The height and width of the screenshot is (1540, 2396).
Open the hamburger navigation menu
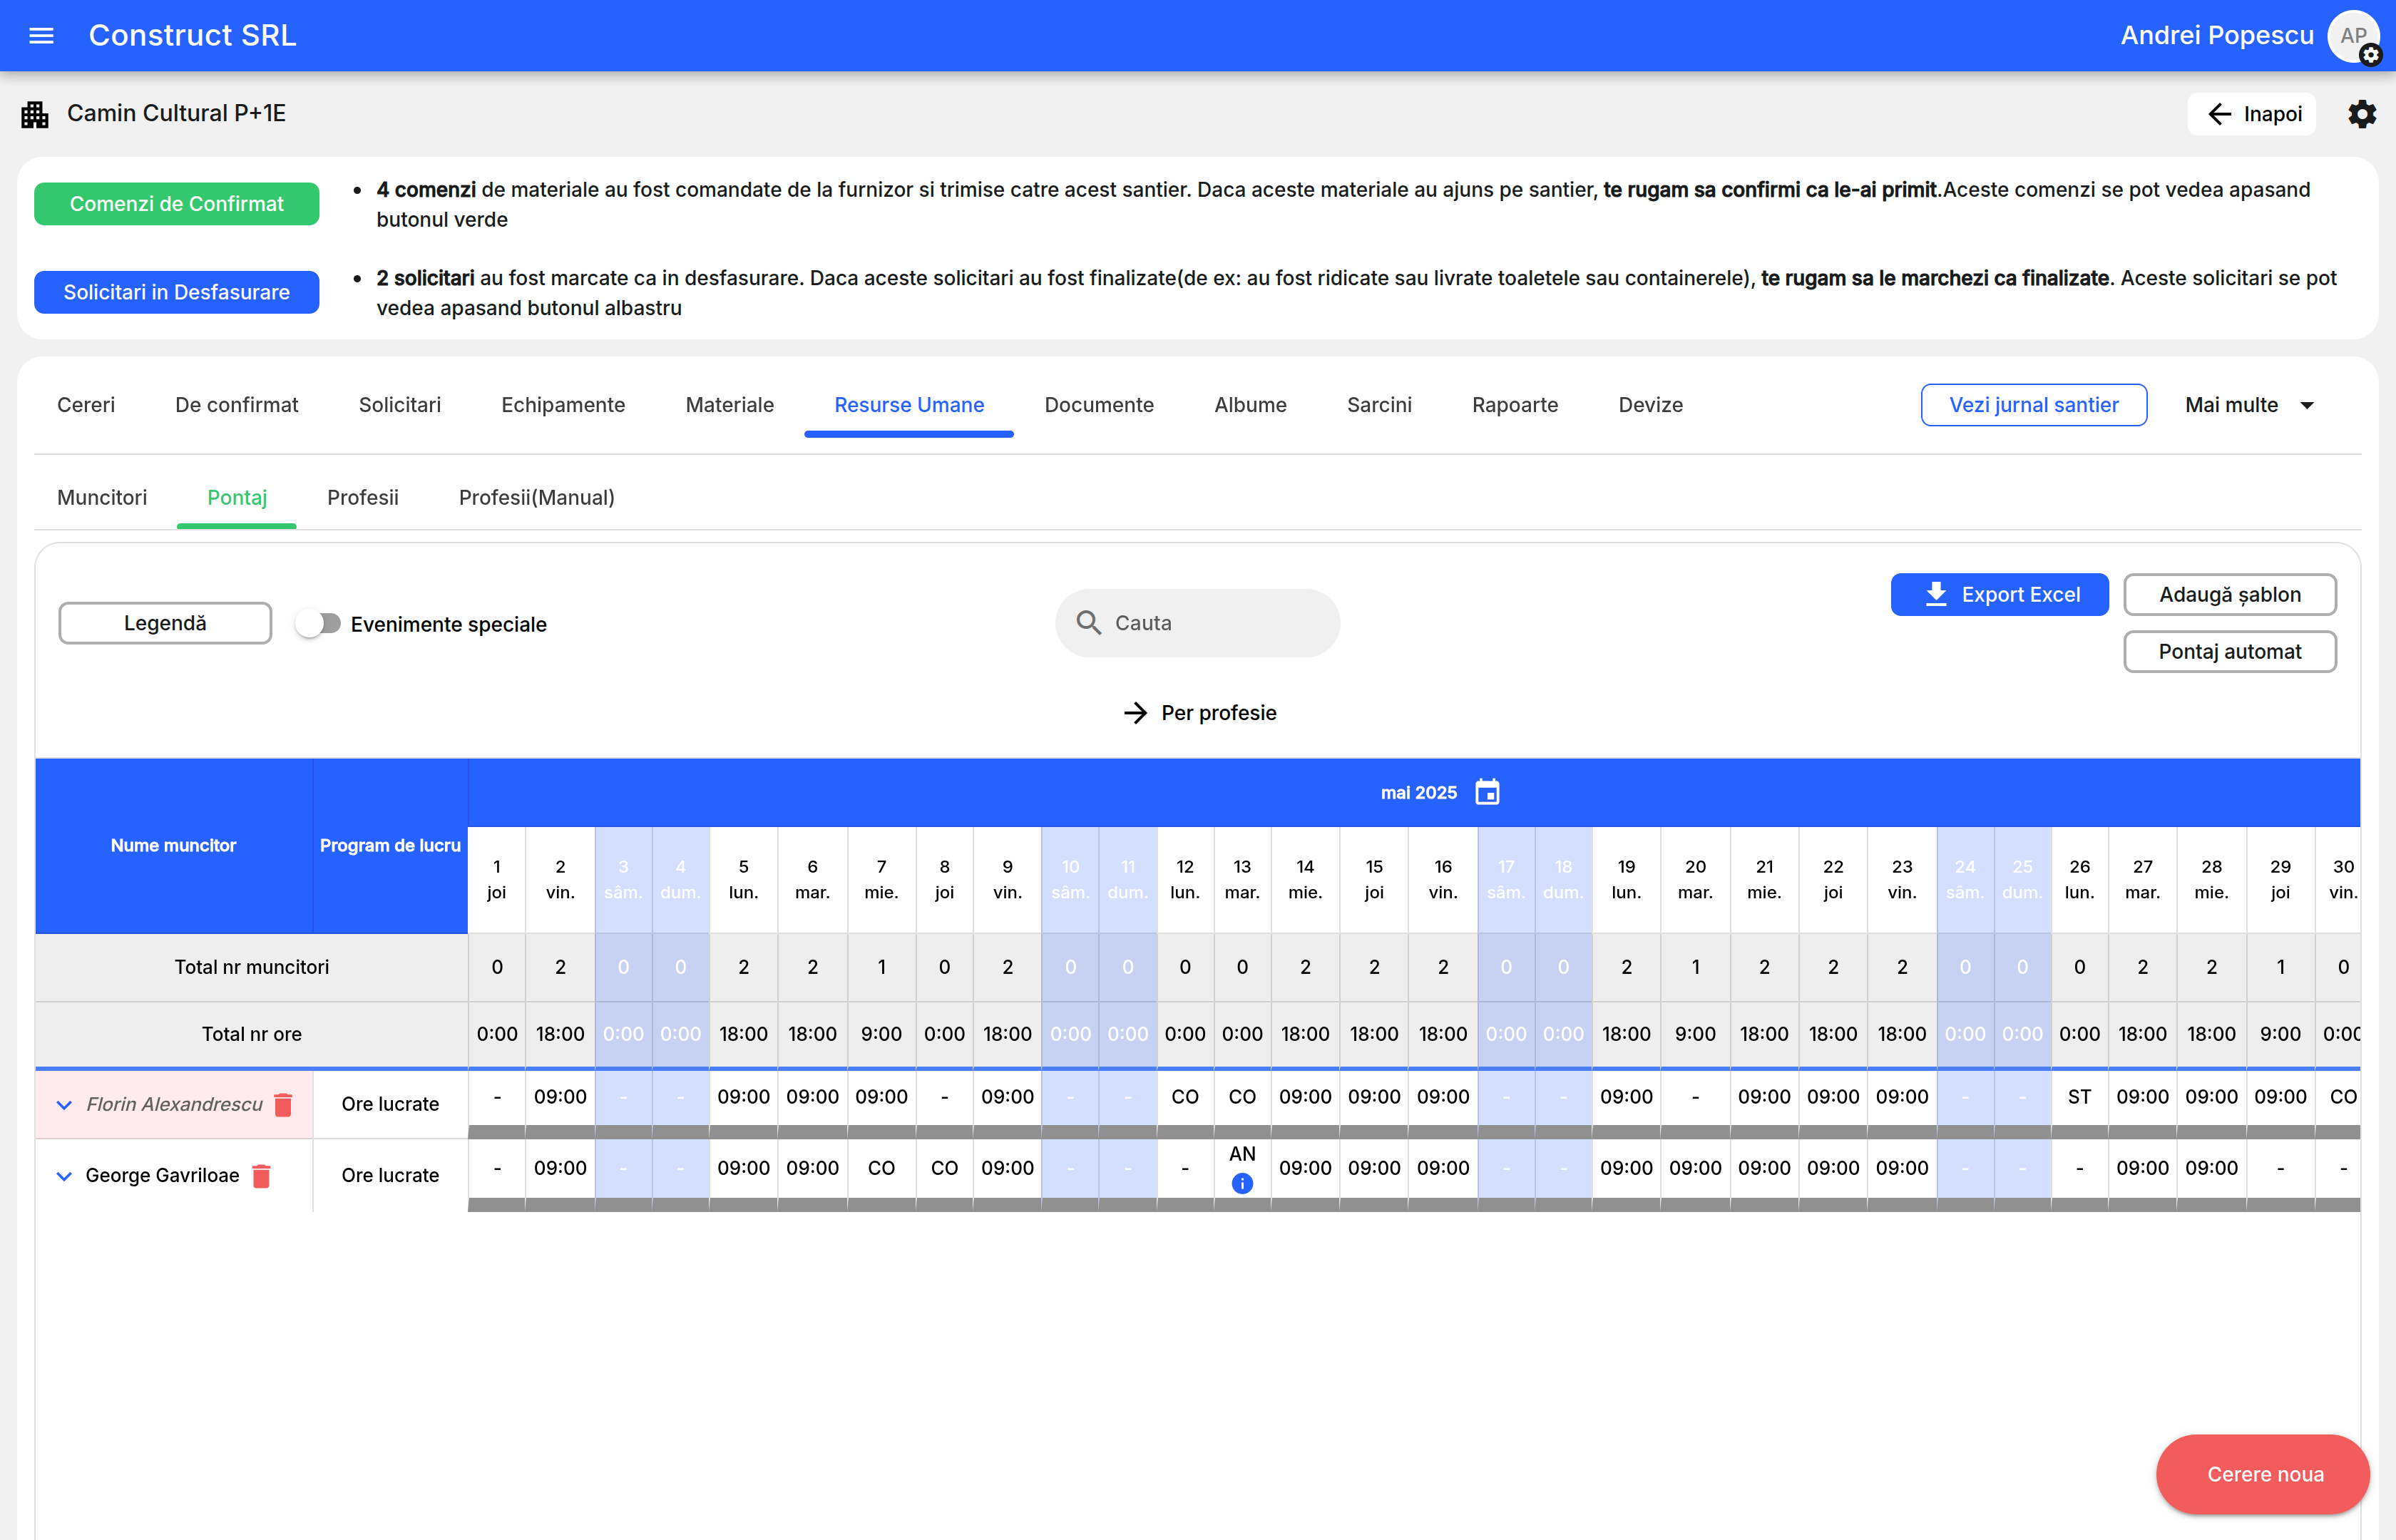point(41,36)
